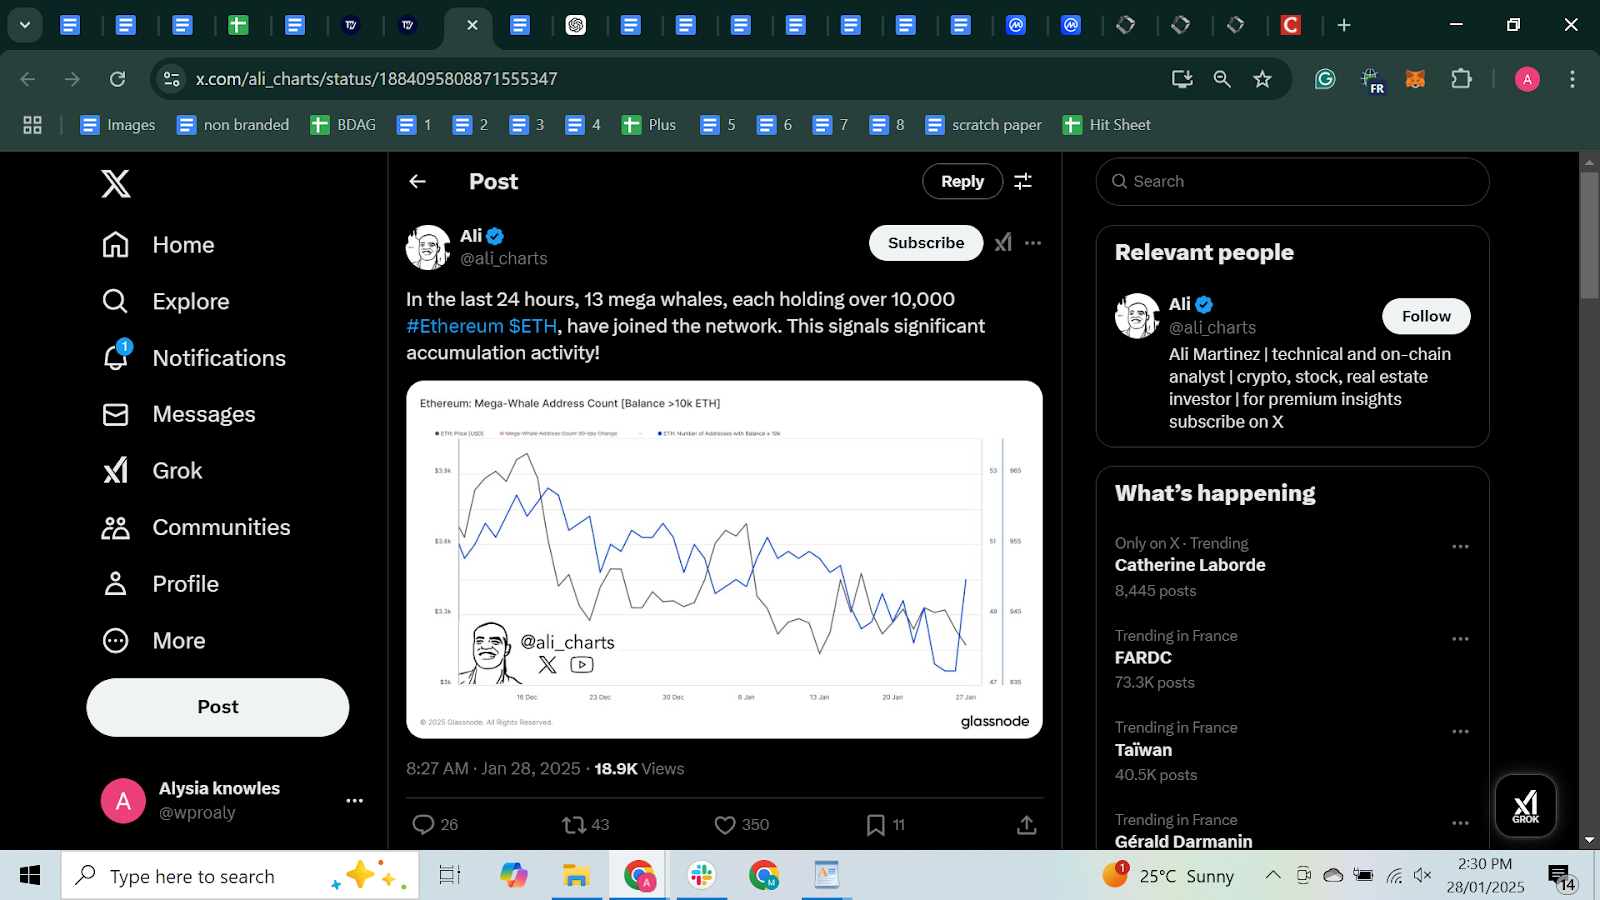Open Ali's profile avatar on post

point(428,247)
